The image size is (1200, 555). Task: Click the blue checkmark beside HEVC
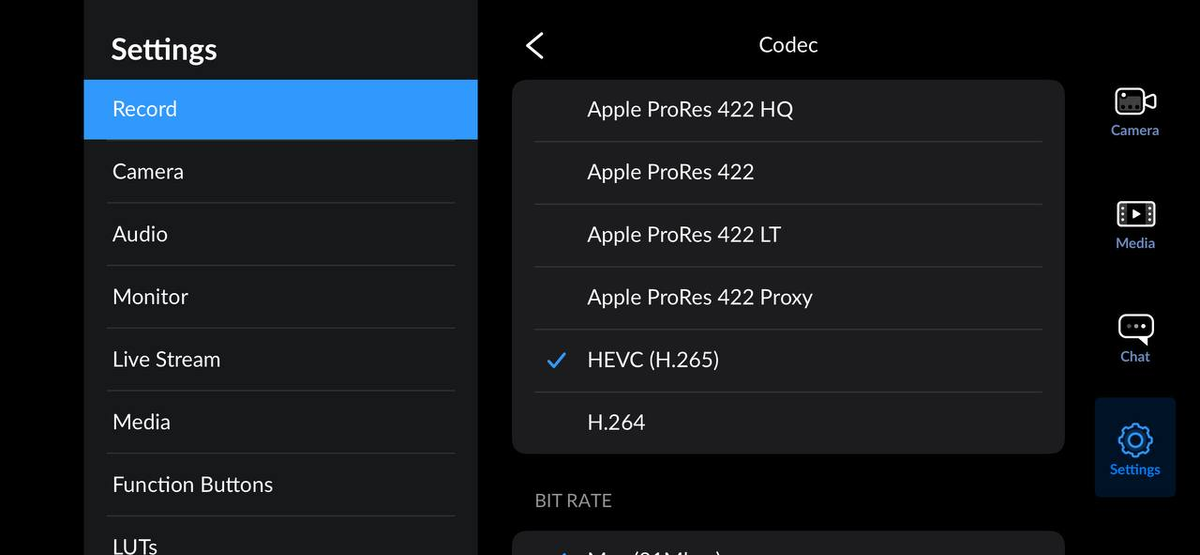(557, 360)
